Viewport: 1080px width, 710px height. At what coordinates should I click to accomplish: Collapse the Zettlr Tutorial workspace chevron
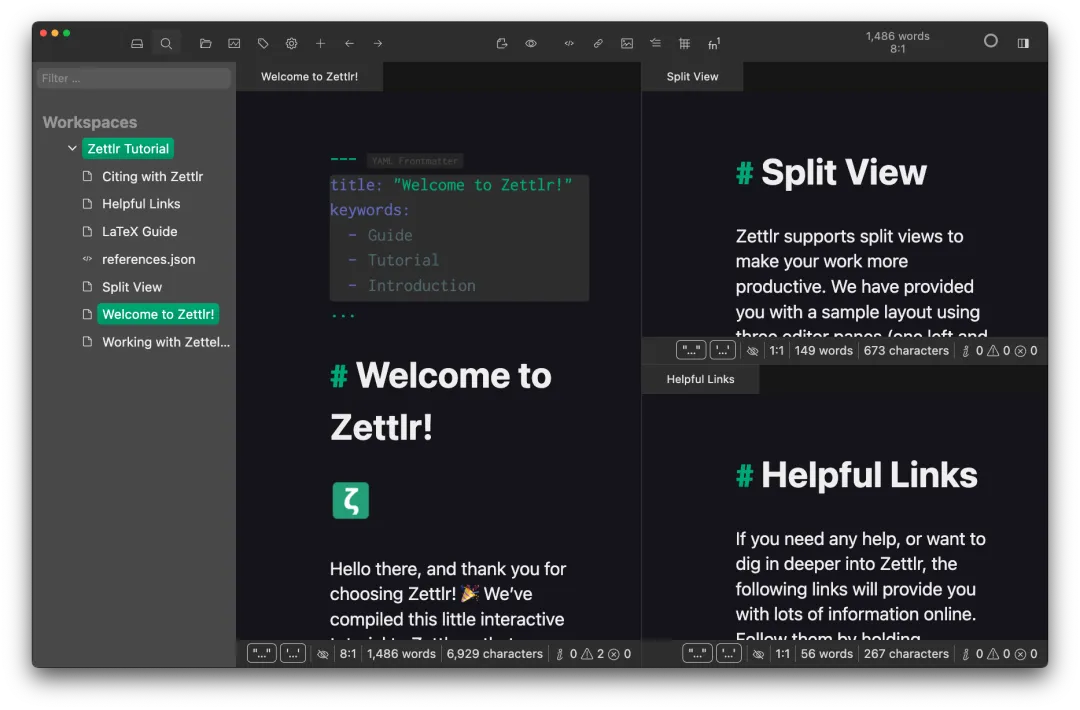72,148
